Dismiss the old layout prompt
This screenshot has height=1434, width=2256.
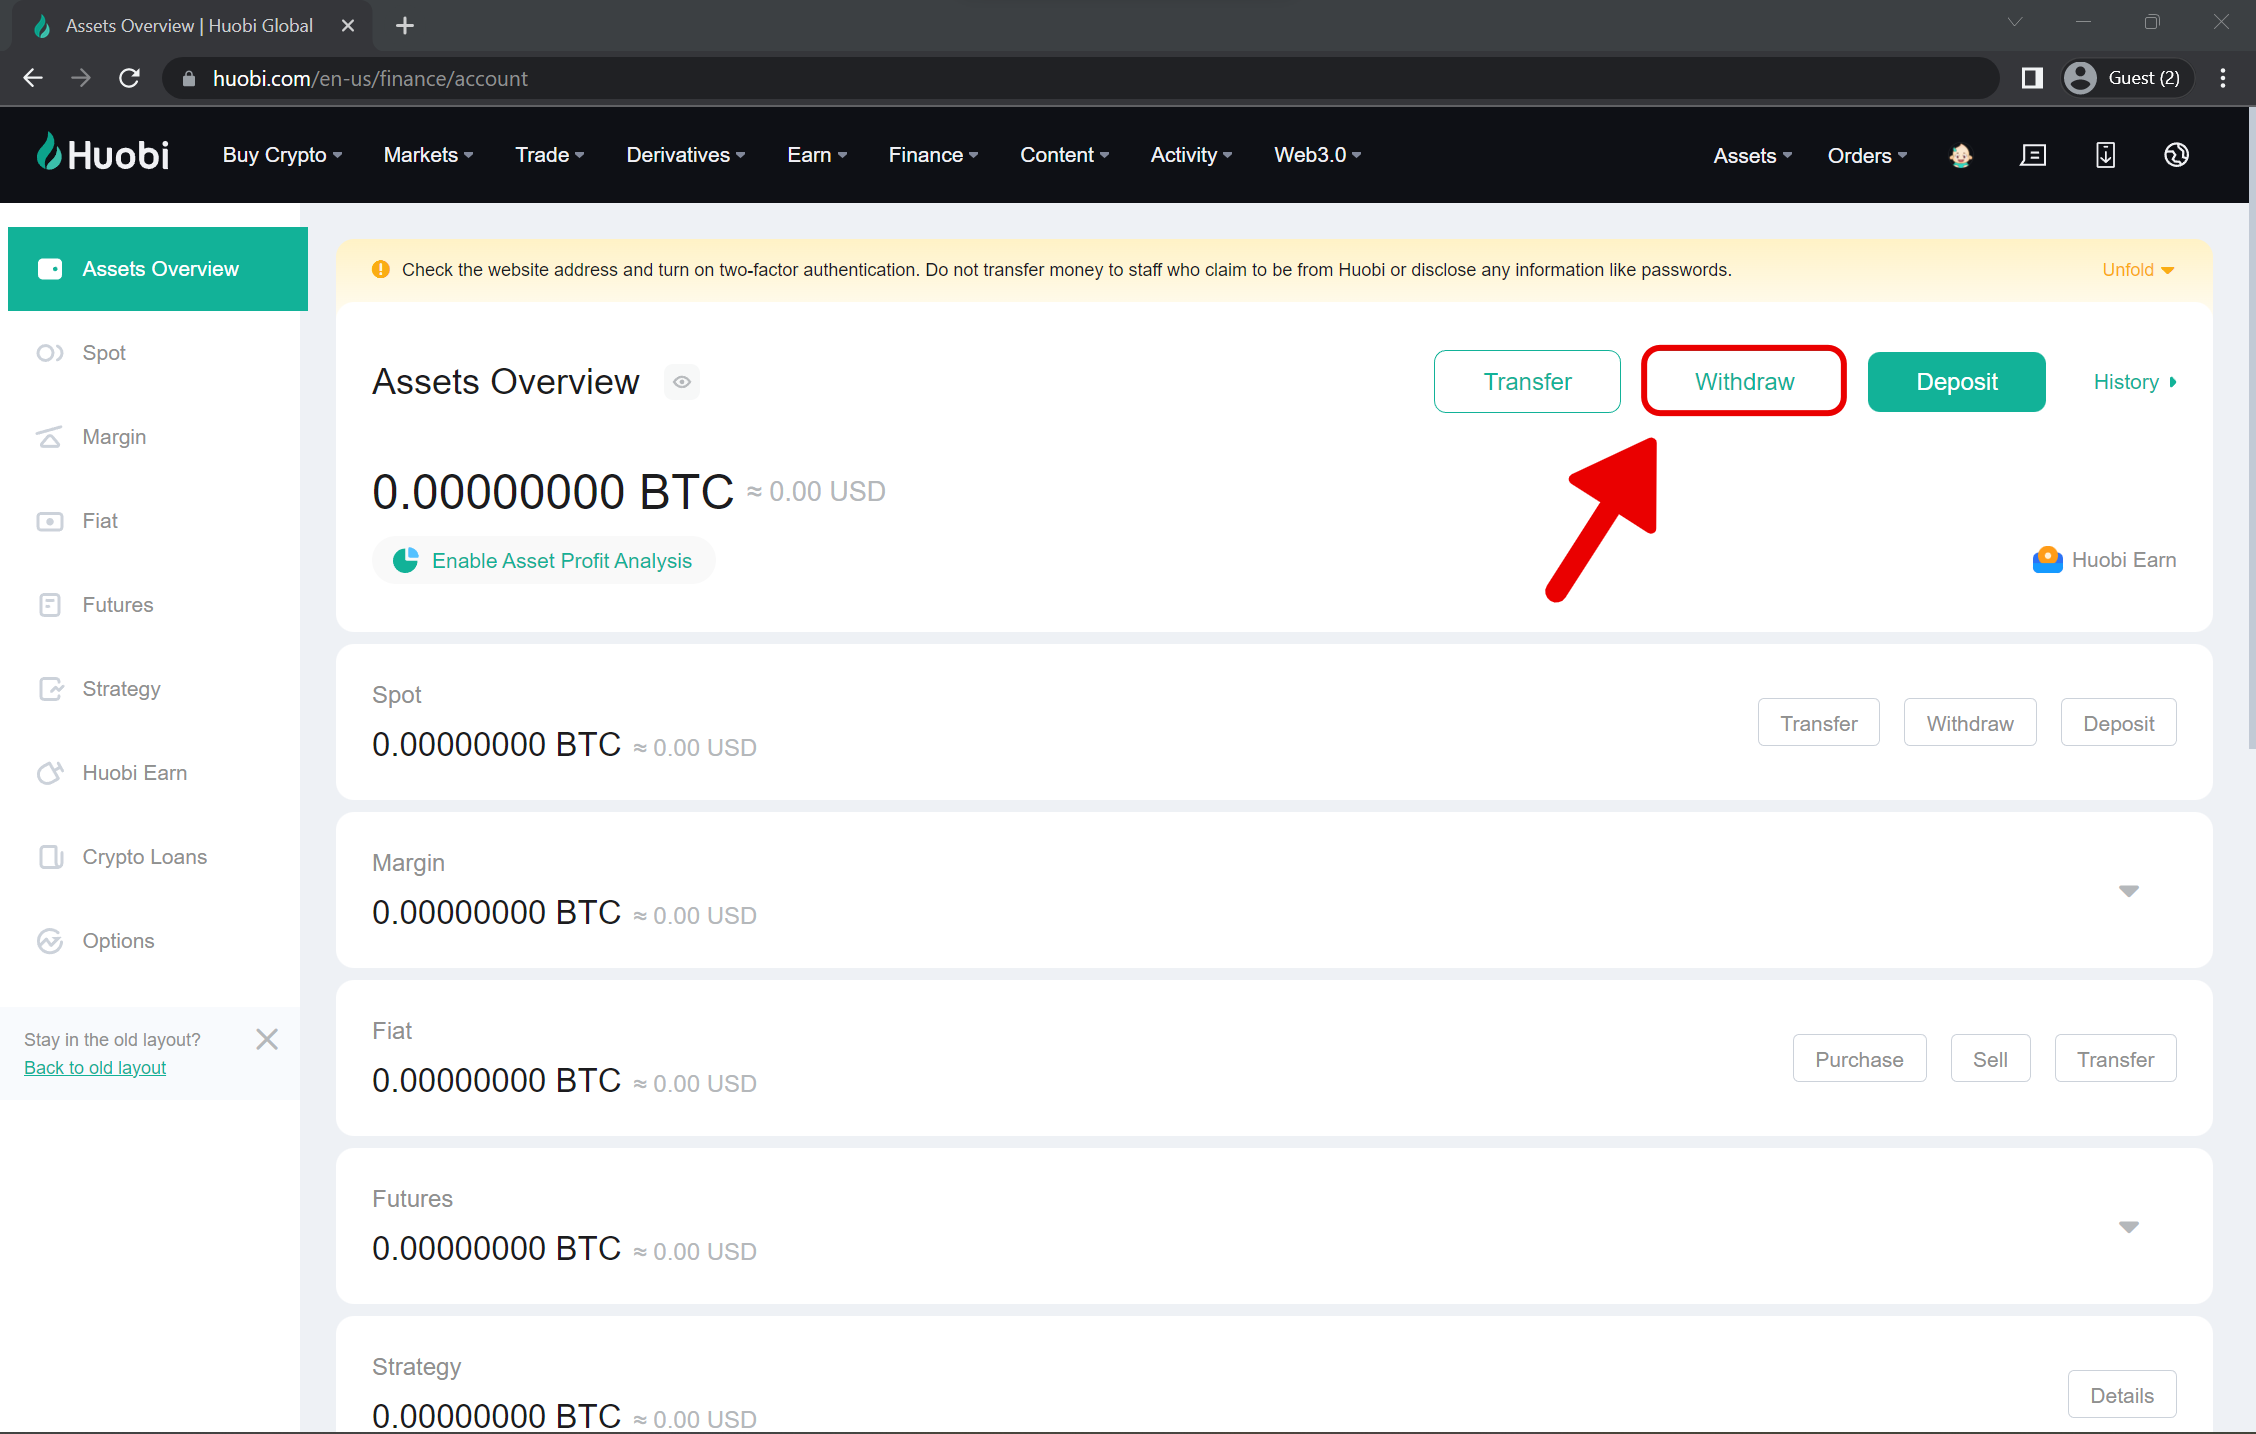pyautogui.click(x=267, y=1039)
